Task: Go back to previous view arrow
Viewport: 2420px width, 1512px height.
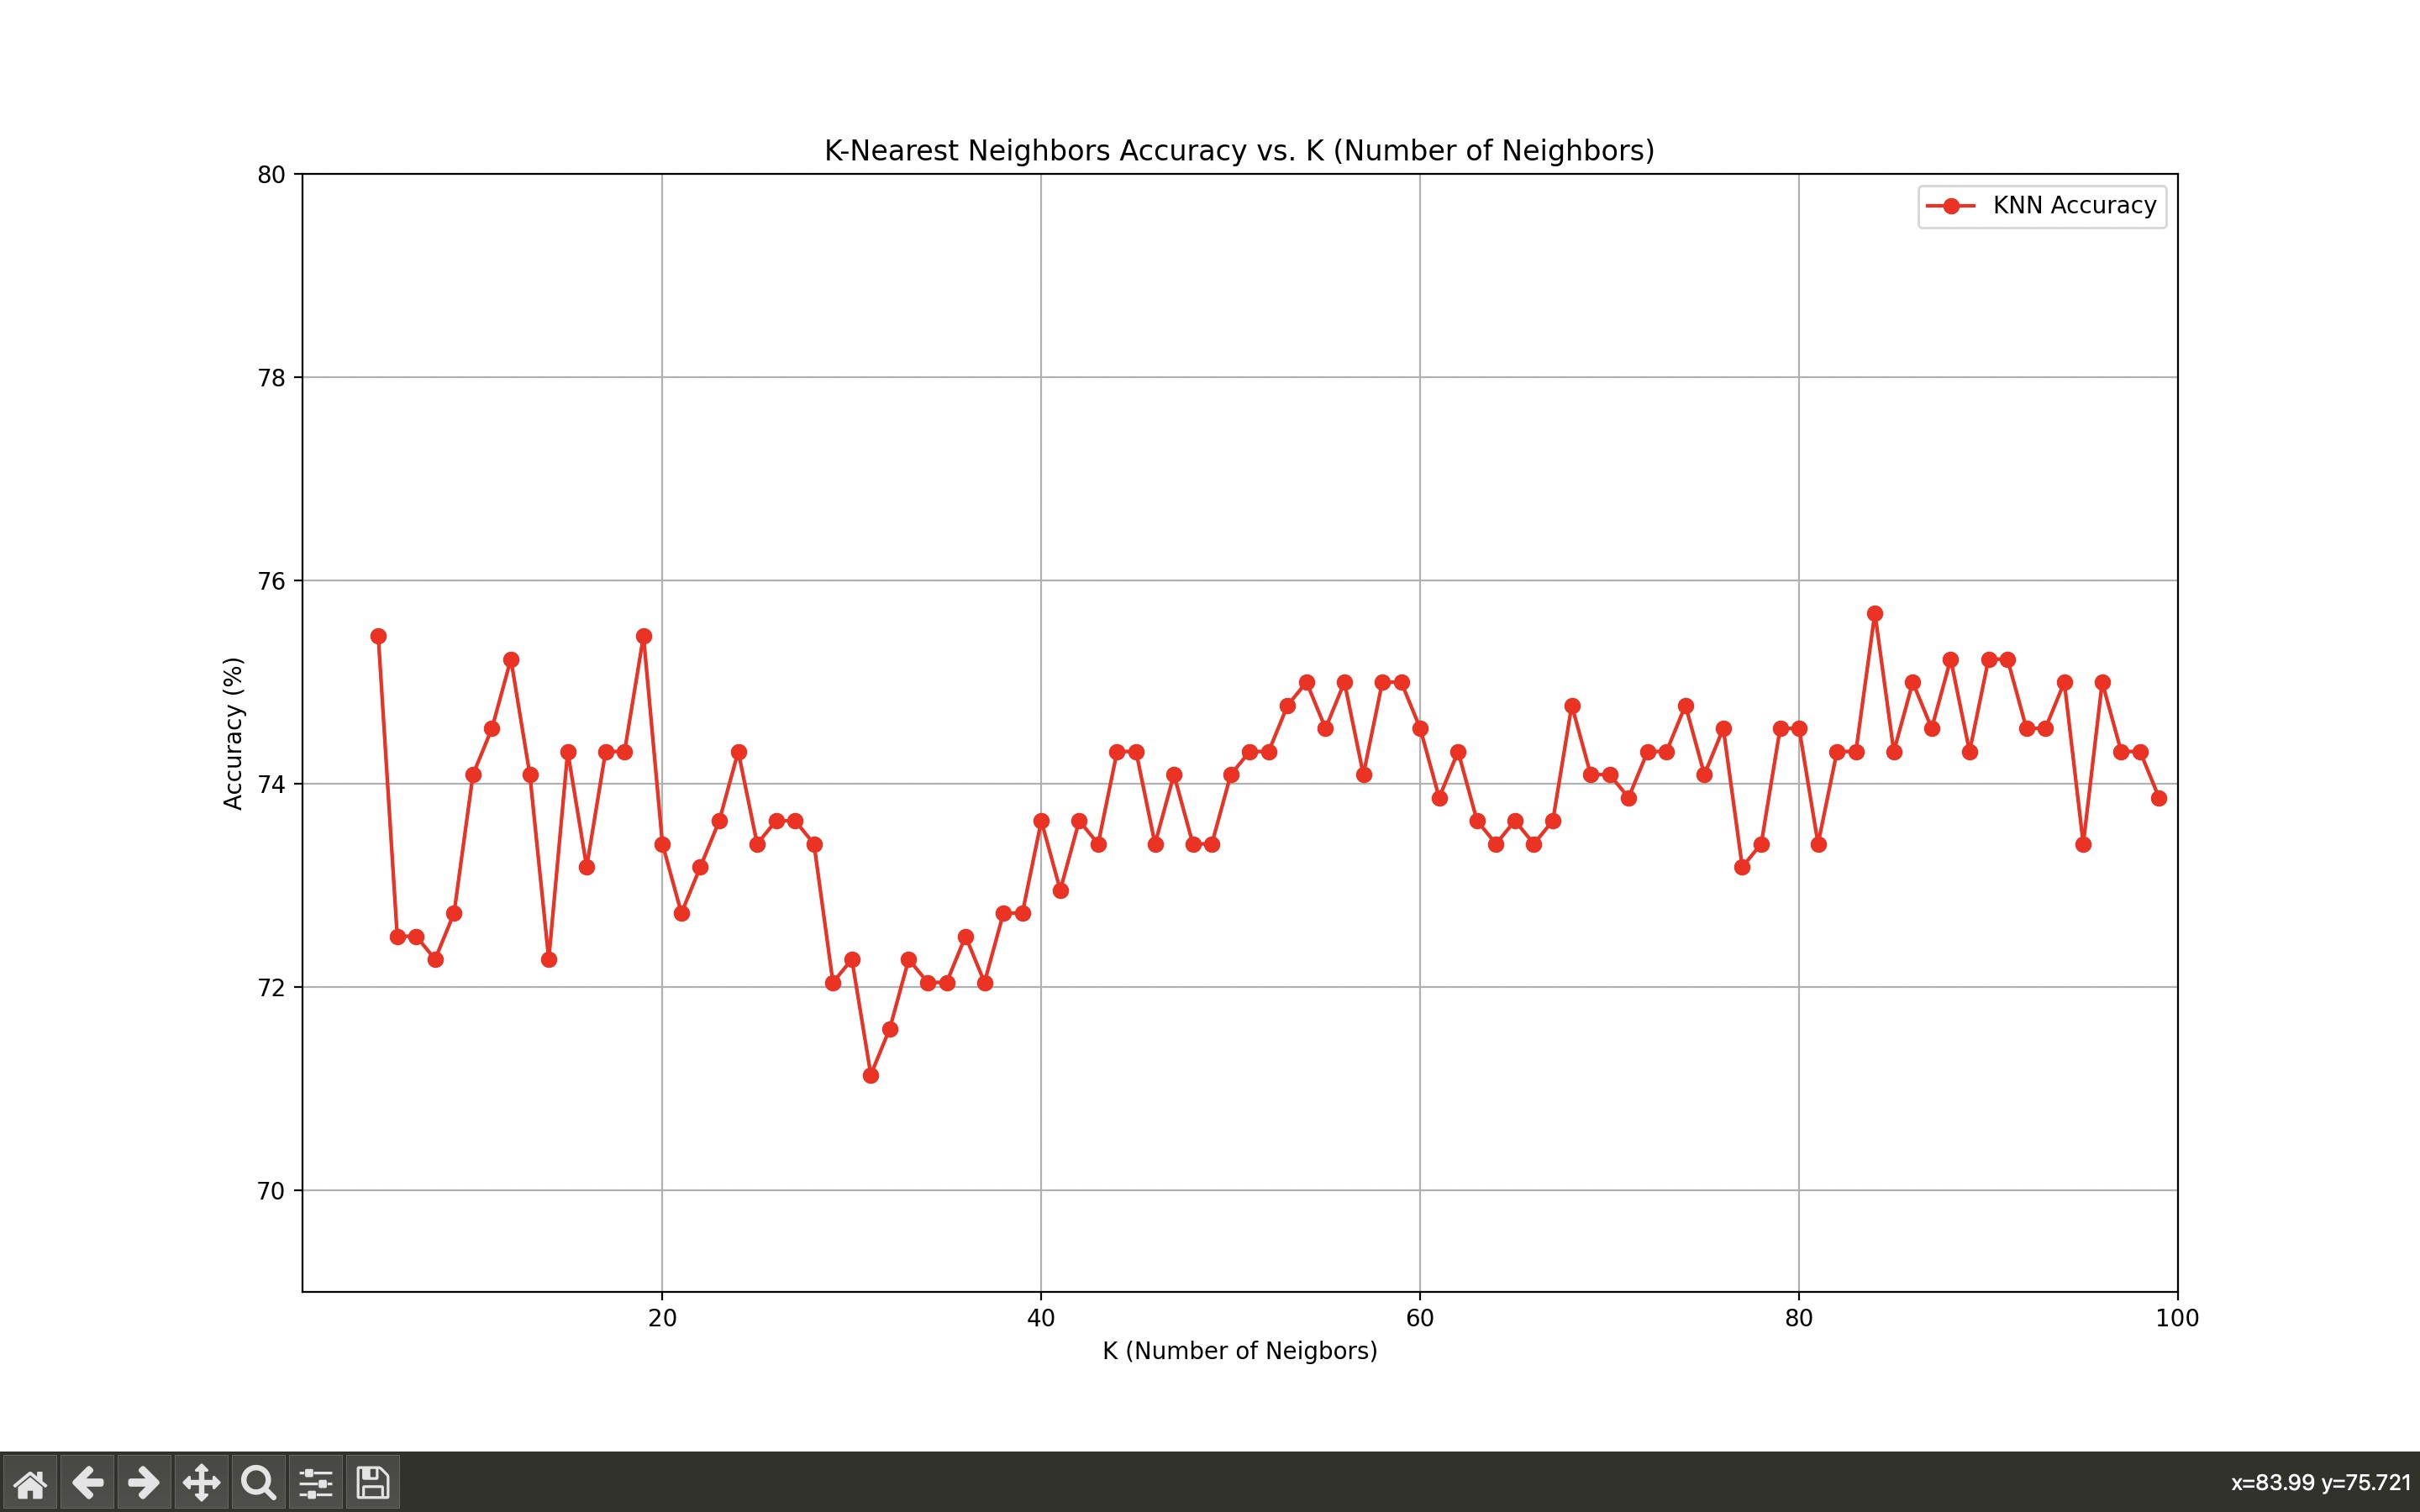Action: click(x=87, y=1482)
